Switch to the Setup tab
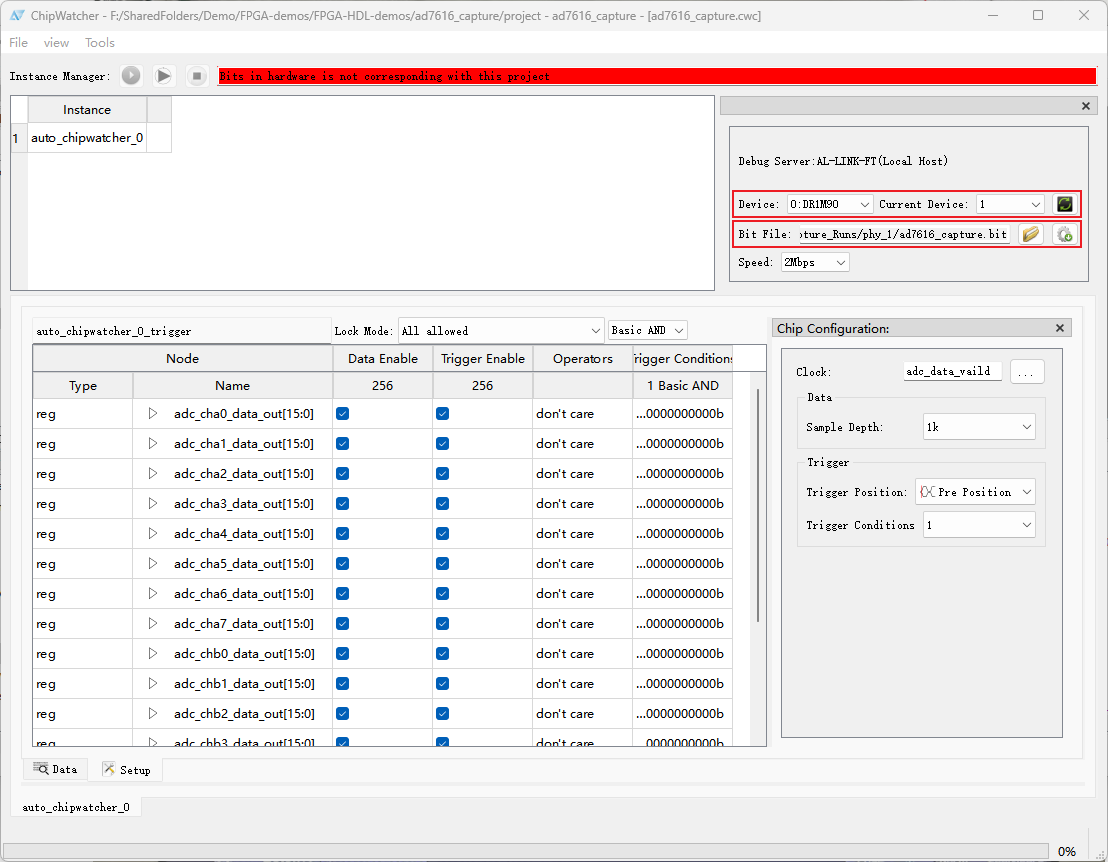Screen dimensions: 1108x862 127,770
